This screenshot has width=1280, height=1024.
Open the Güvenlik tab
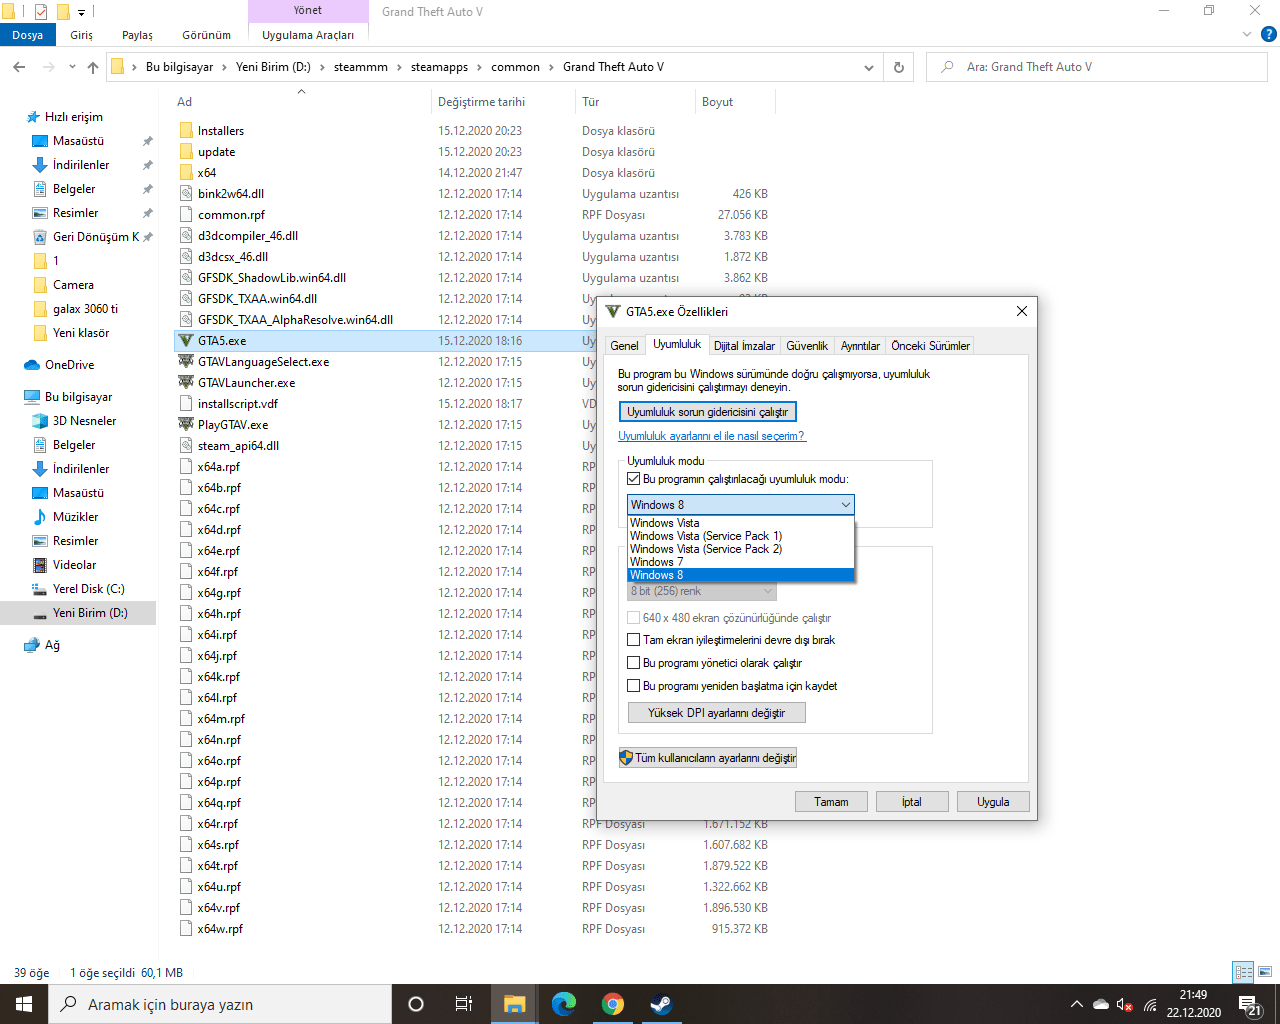pyautogui.click(x=807, y=346)
